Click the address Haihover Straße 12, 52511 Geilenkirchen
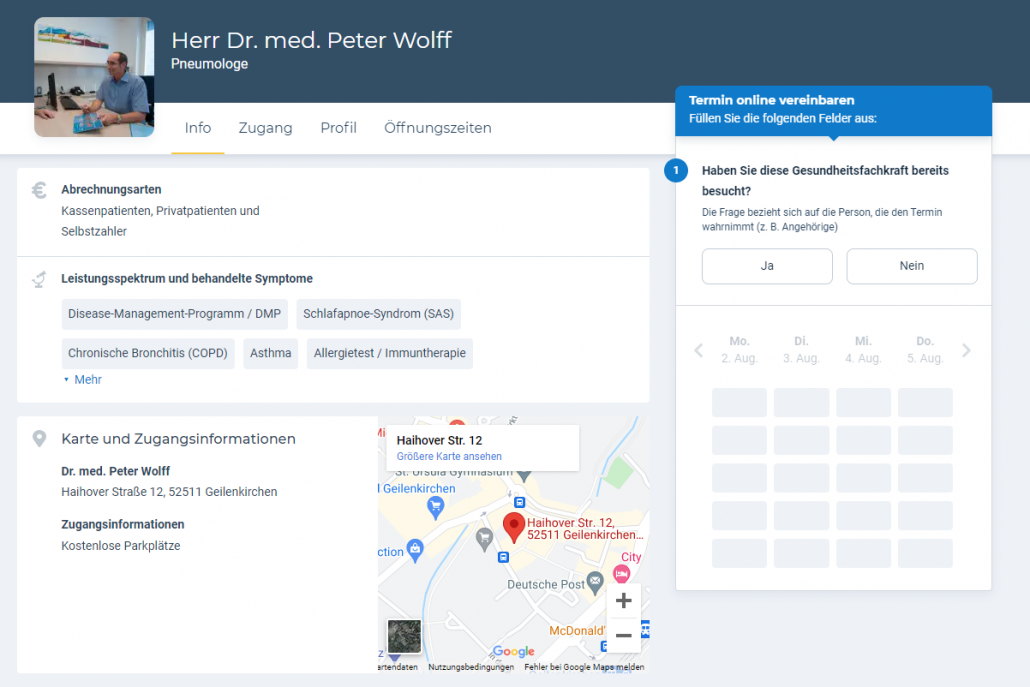 pyautogui.click(x=169, y=492)
